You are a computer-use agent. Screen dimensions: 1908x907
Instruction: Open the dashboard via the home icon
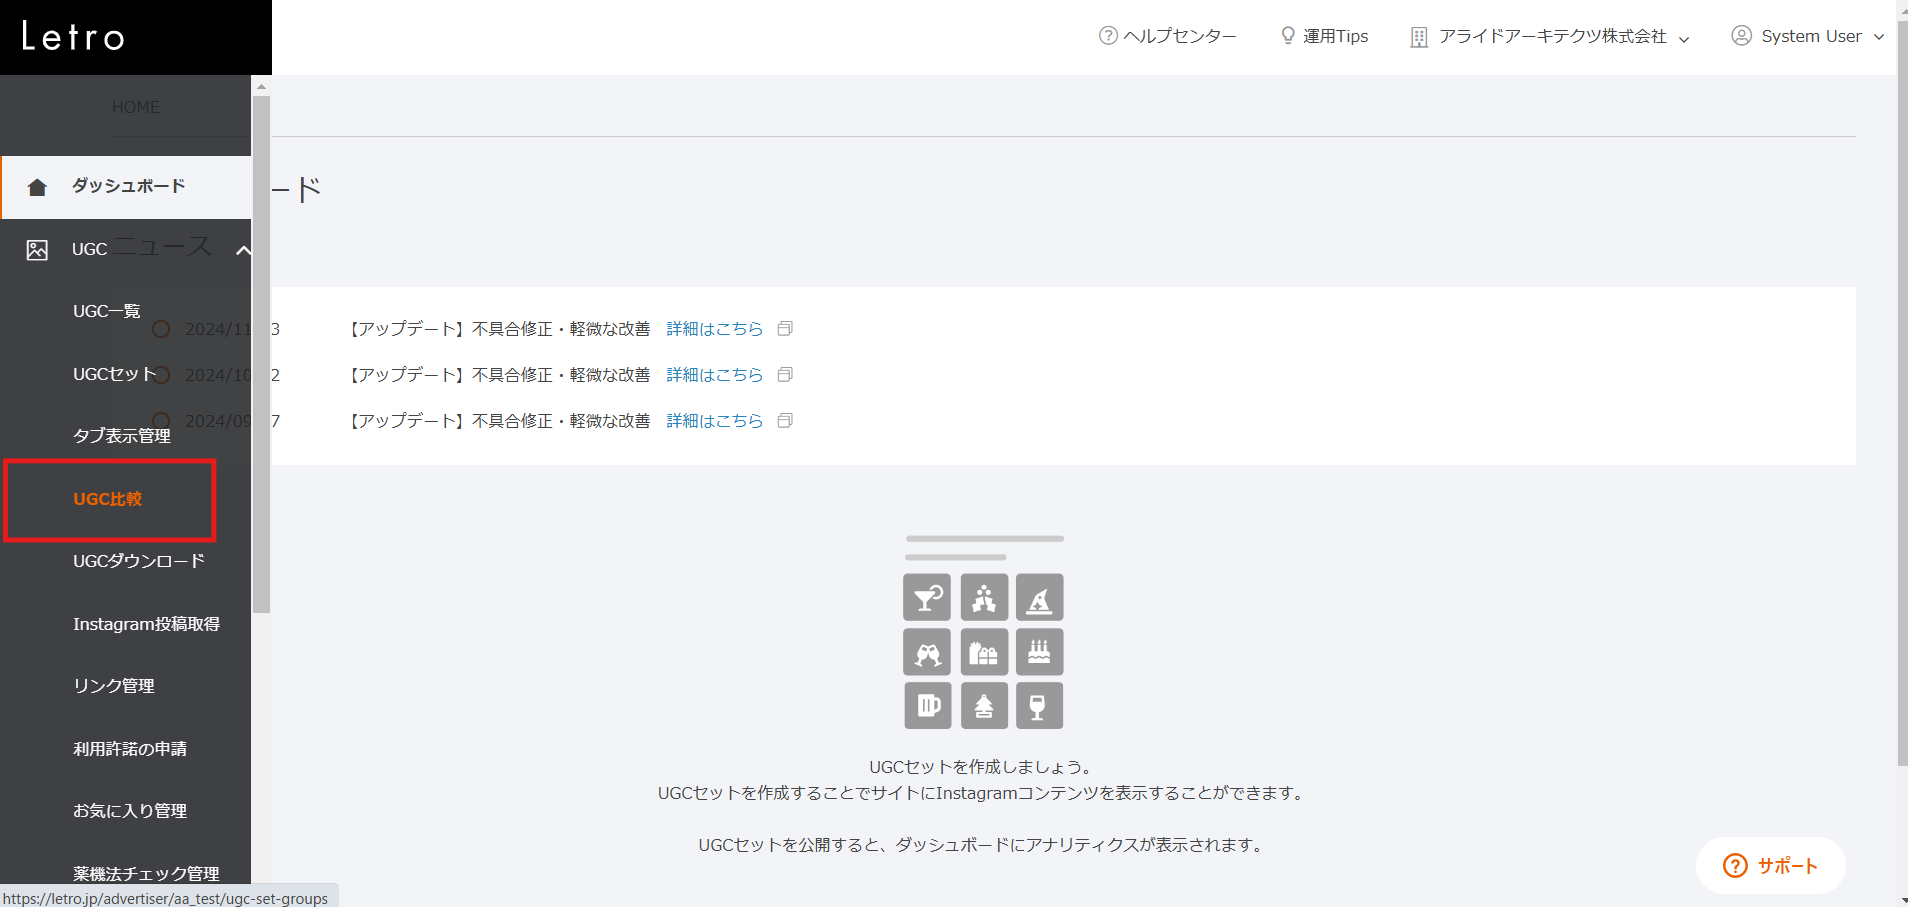pos(38,186)
